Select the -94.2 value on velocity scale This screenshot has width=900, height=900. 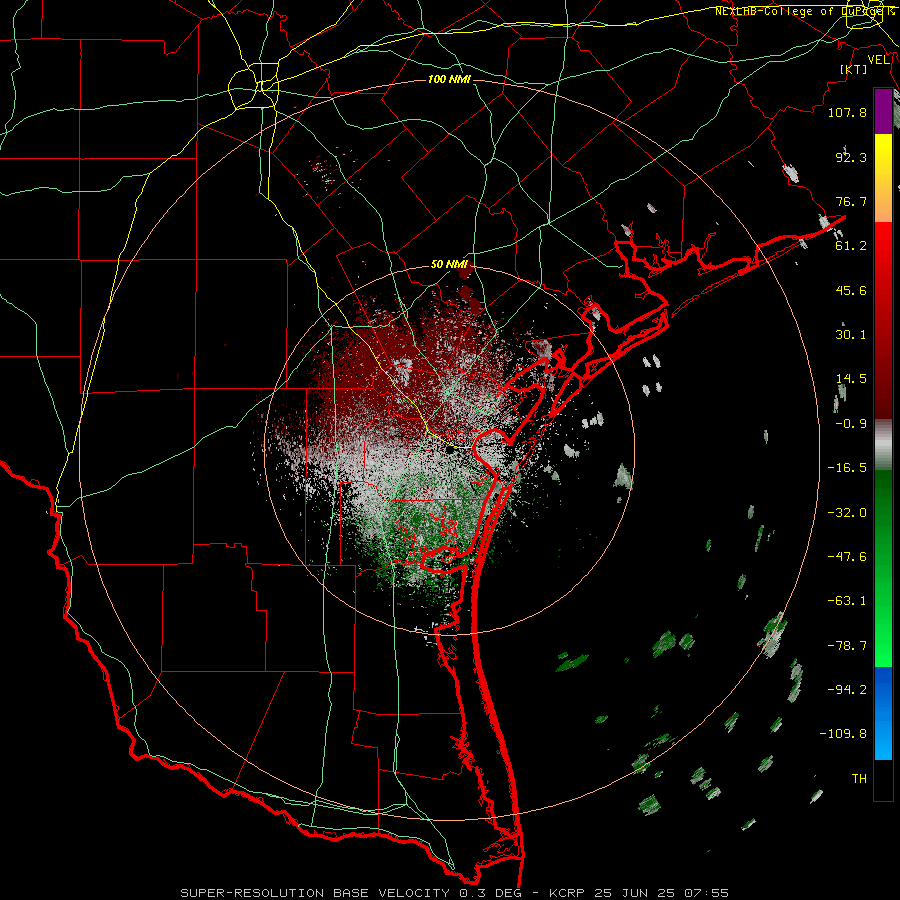point(847,689)
